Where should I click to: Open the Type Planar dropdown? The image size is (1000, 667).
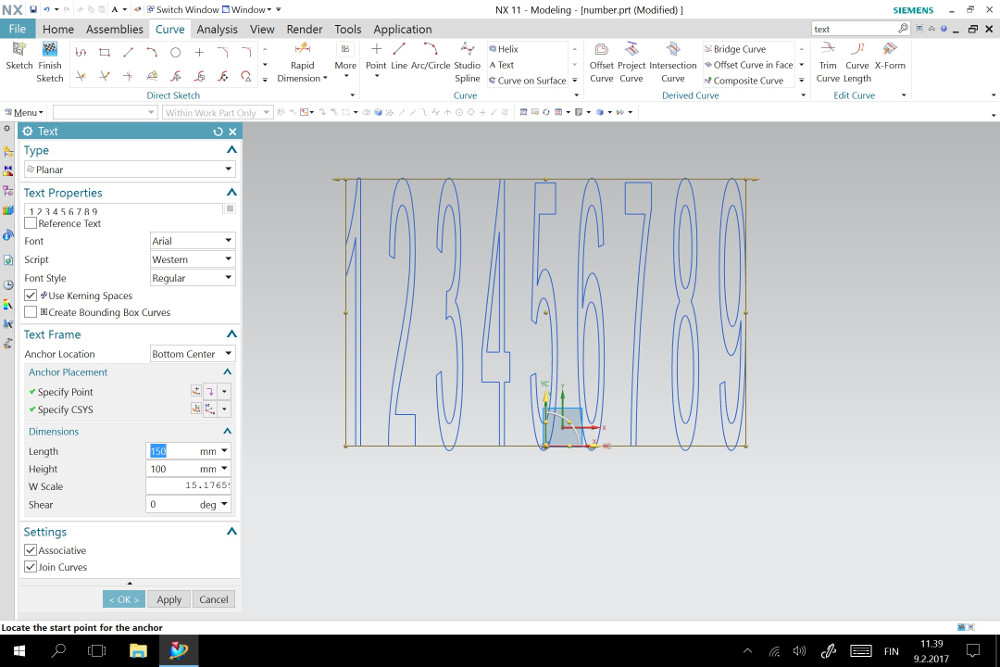pos(129,170)
